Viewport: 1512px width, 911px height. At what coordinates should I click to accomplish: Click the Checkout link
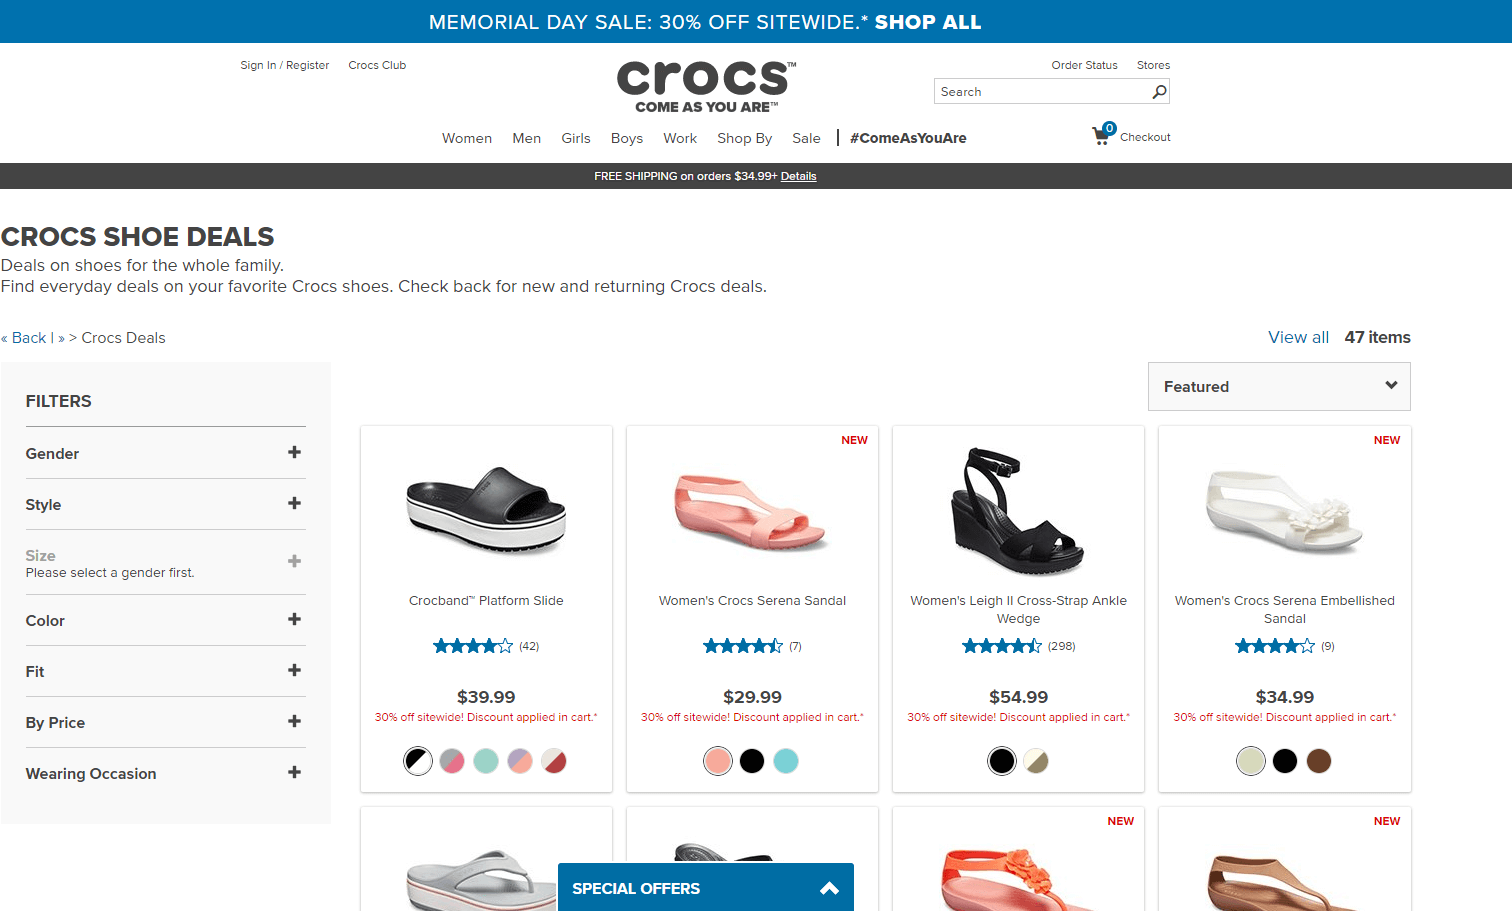(1145, 137)
